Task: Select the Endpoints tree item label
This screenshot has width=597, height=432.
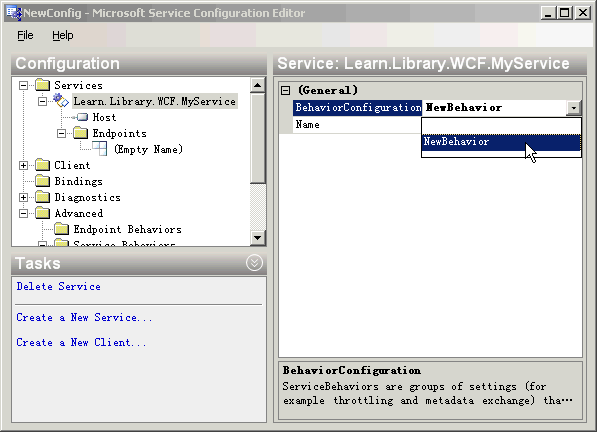Action: 120,133
